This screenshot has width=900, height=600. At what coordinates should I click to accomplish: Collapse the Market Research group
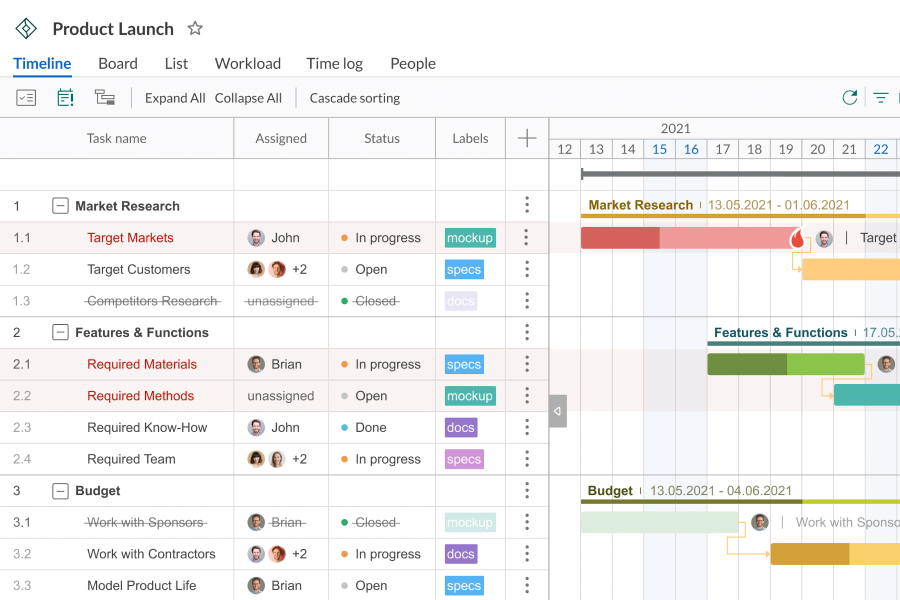point(60,206)
